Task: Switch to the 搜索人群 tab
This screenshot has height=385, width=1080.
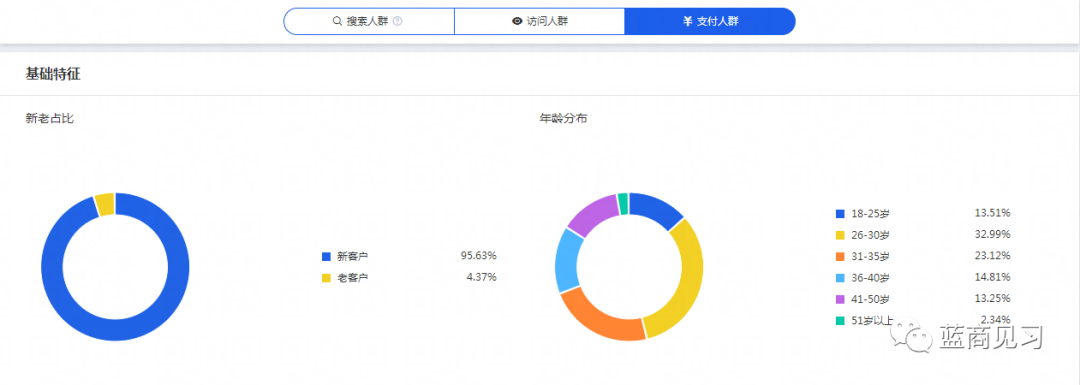Action: [x=368, y=21]
